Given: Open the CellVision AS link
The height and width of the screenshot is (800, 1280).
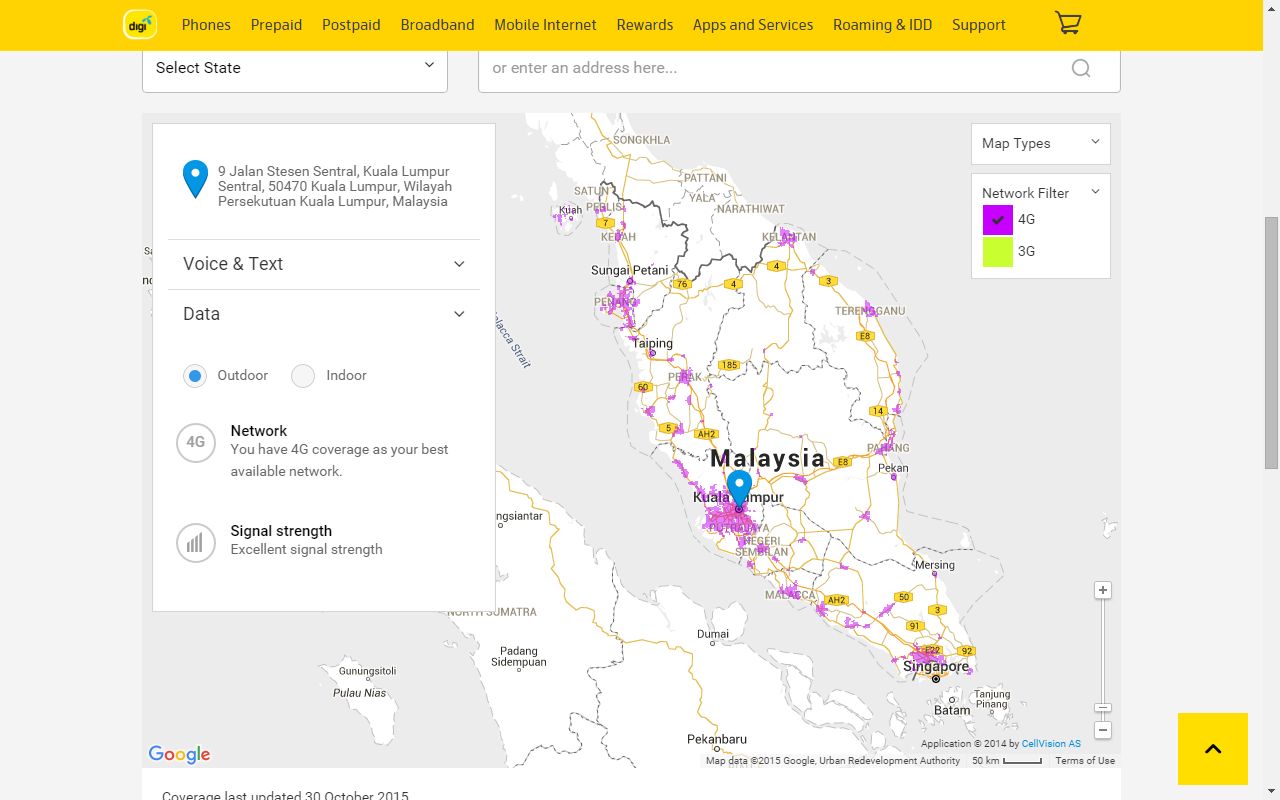Looking at the screenshot, I should 1051,744.
